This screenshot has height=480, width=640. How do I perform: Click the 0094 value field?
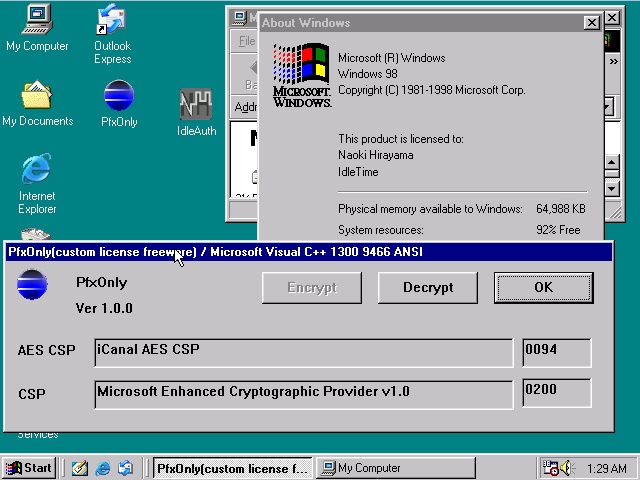coord(556,353)
